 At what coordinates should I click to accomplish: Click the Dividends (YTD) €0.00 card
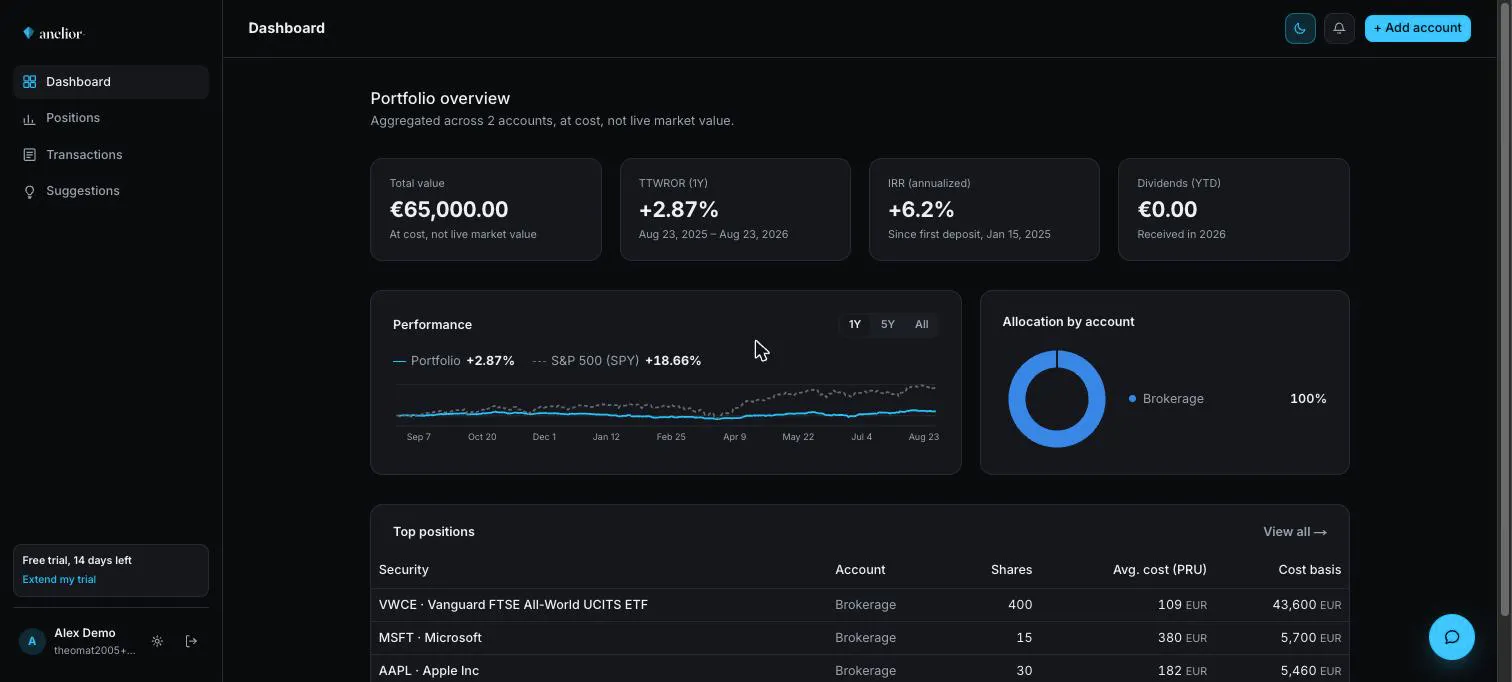[1234, 210]
